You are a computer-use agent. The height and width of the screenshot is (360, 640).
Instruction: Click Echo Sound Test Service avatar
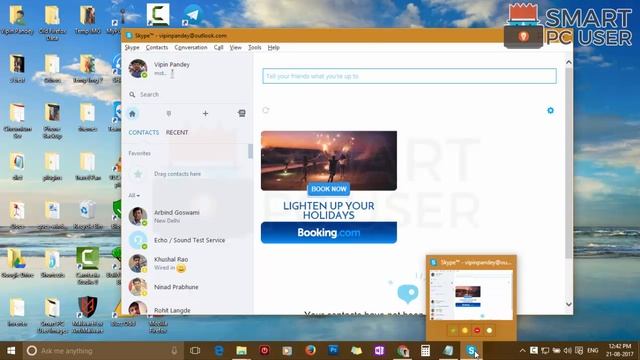pyautogui.click(x=138, y=240)
